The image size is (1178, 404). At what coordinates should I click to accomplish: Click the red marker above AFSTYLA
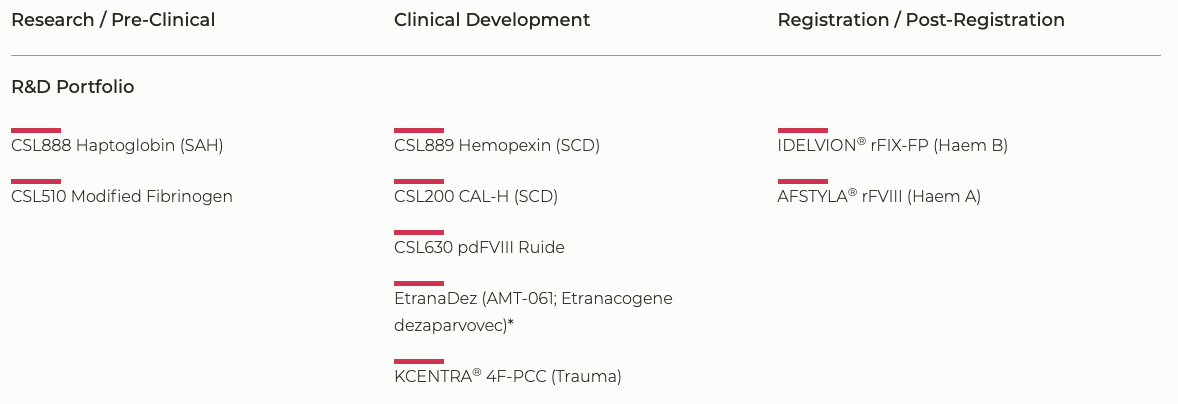(803, 181)
